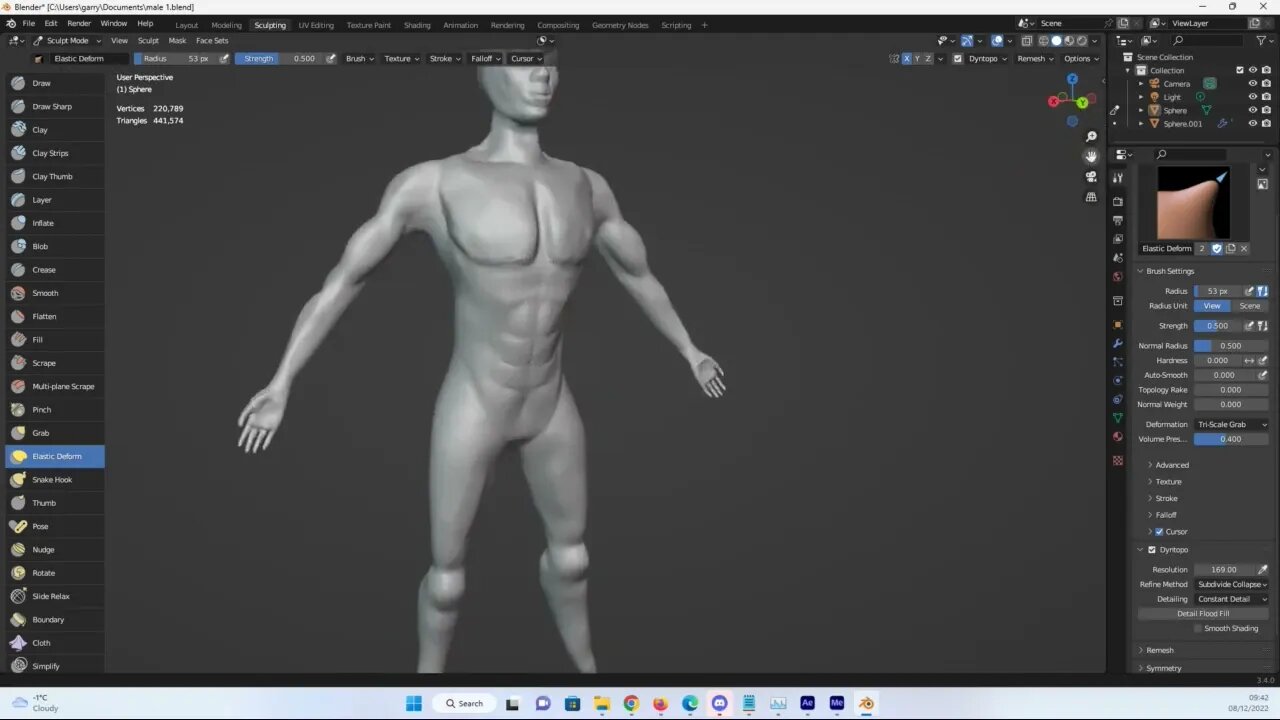Enable Smooth Shading checkbox

(x=1198, y=628)
